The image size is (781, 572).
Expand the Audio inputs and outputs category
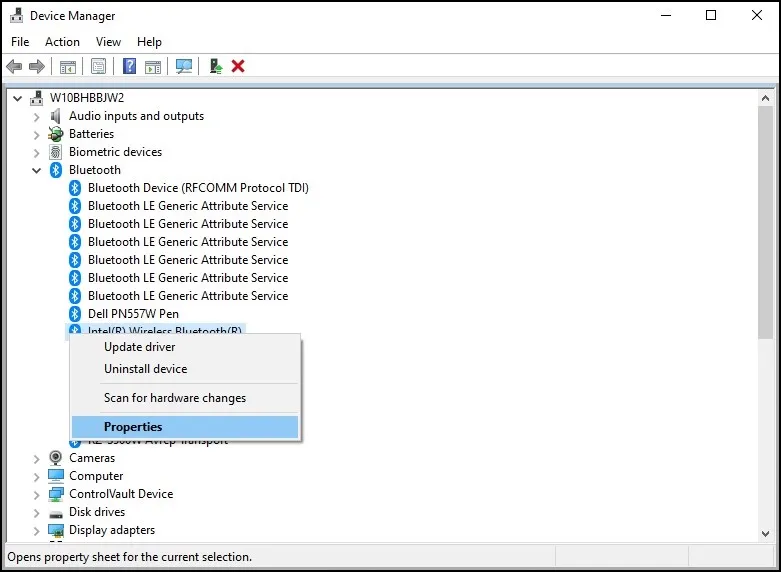(x=37, y=116)
